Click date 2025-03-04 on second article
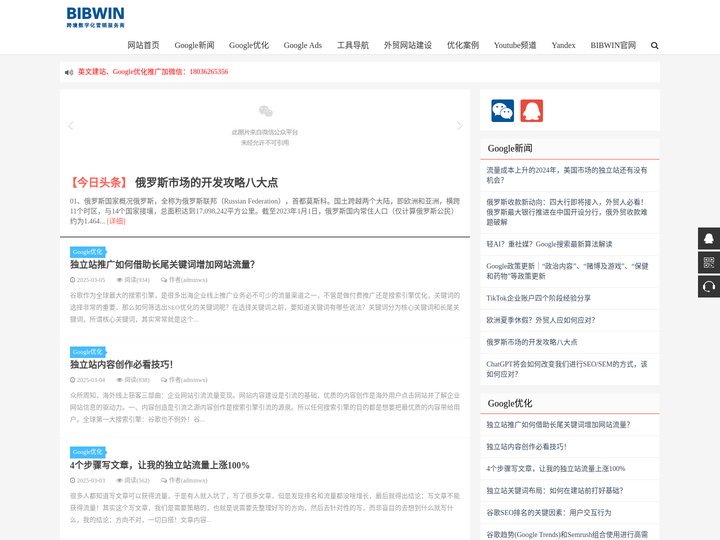 (88, 380)
